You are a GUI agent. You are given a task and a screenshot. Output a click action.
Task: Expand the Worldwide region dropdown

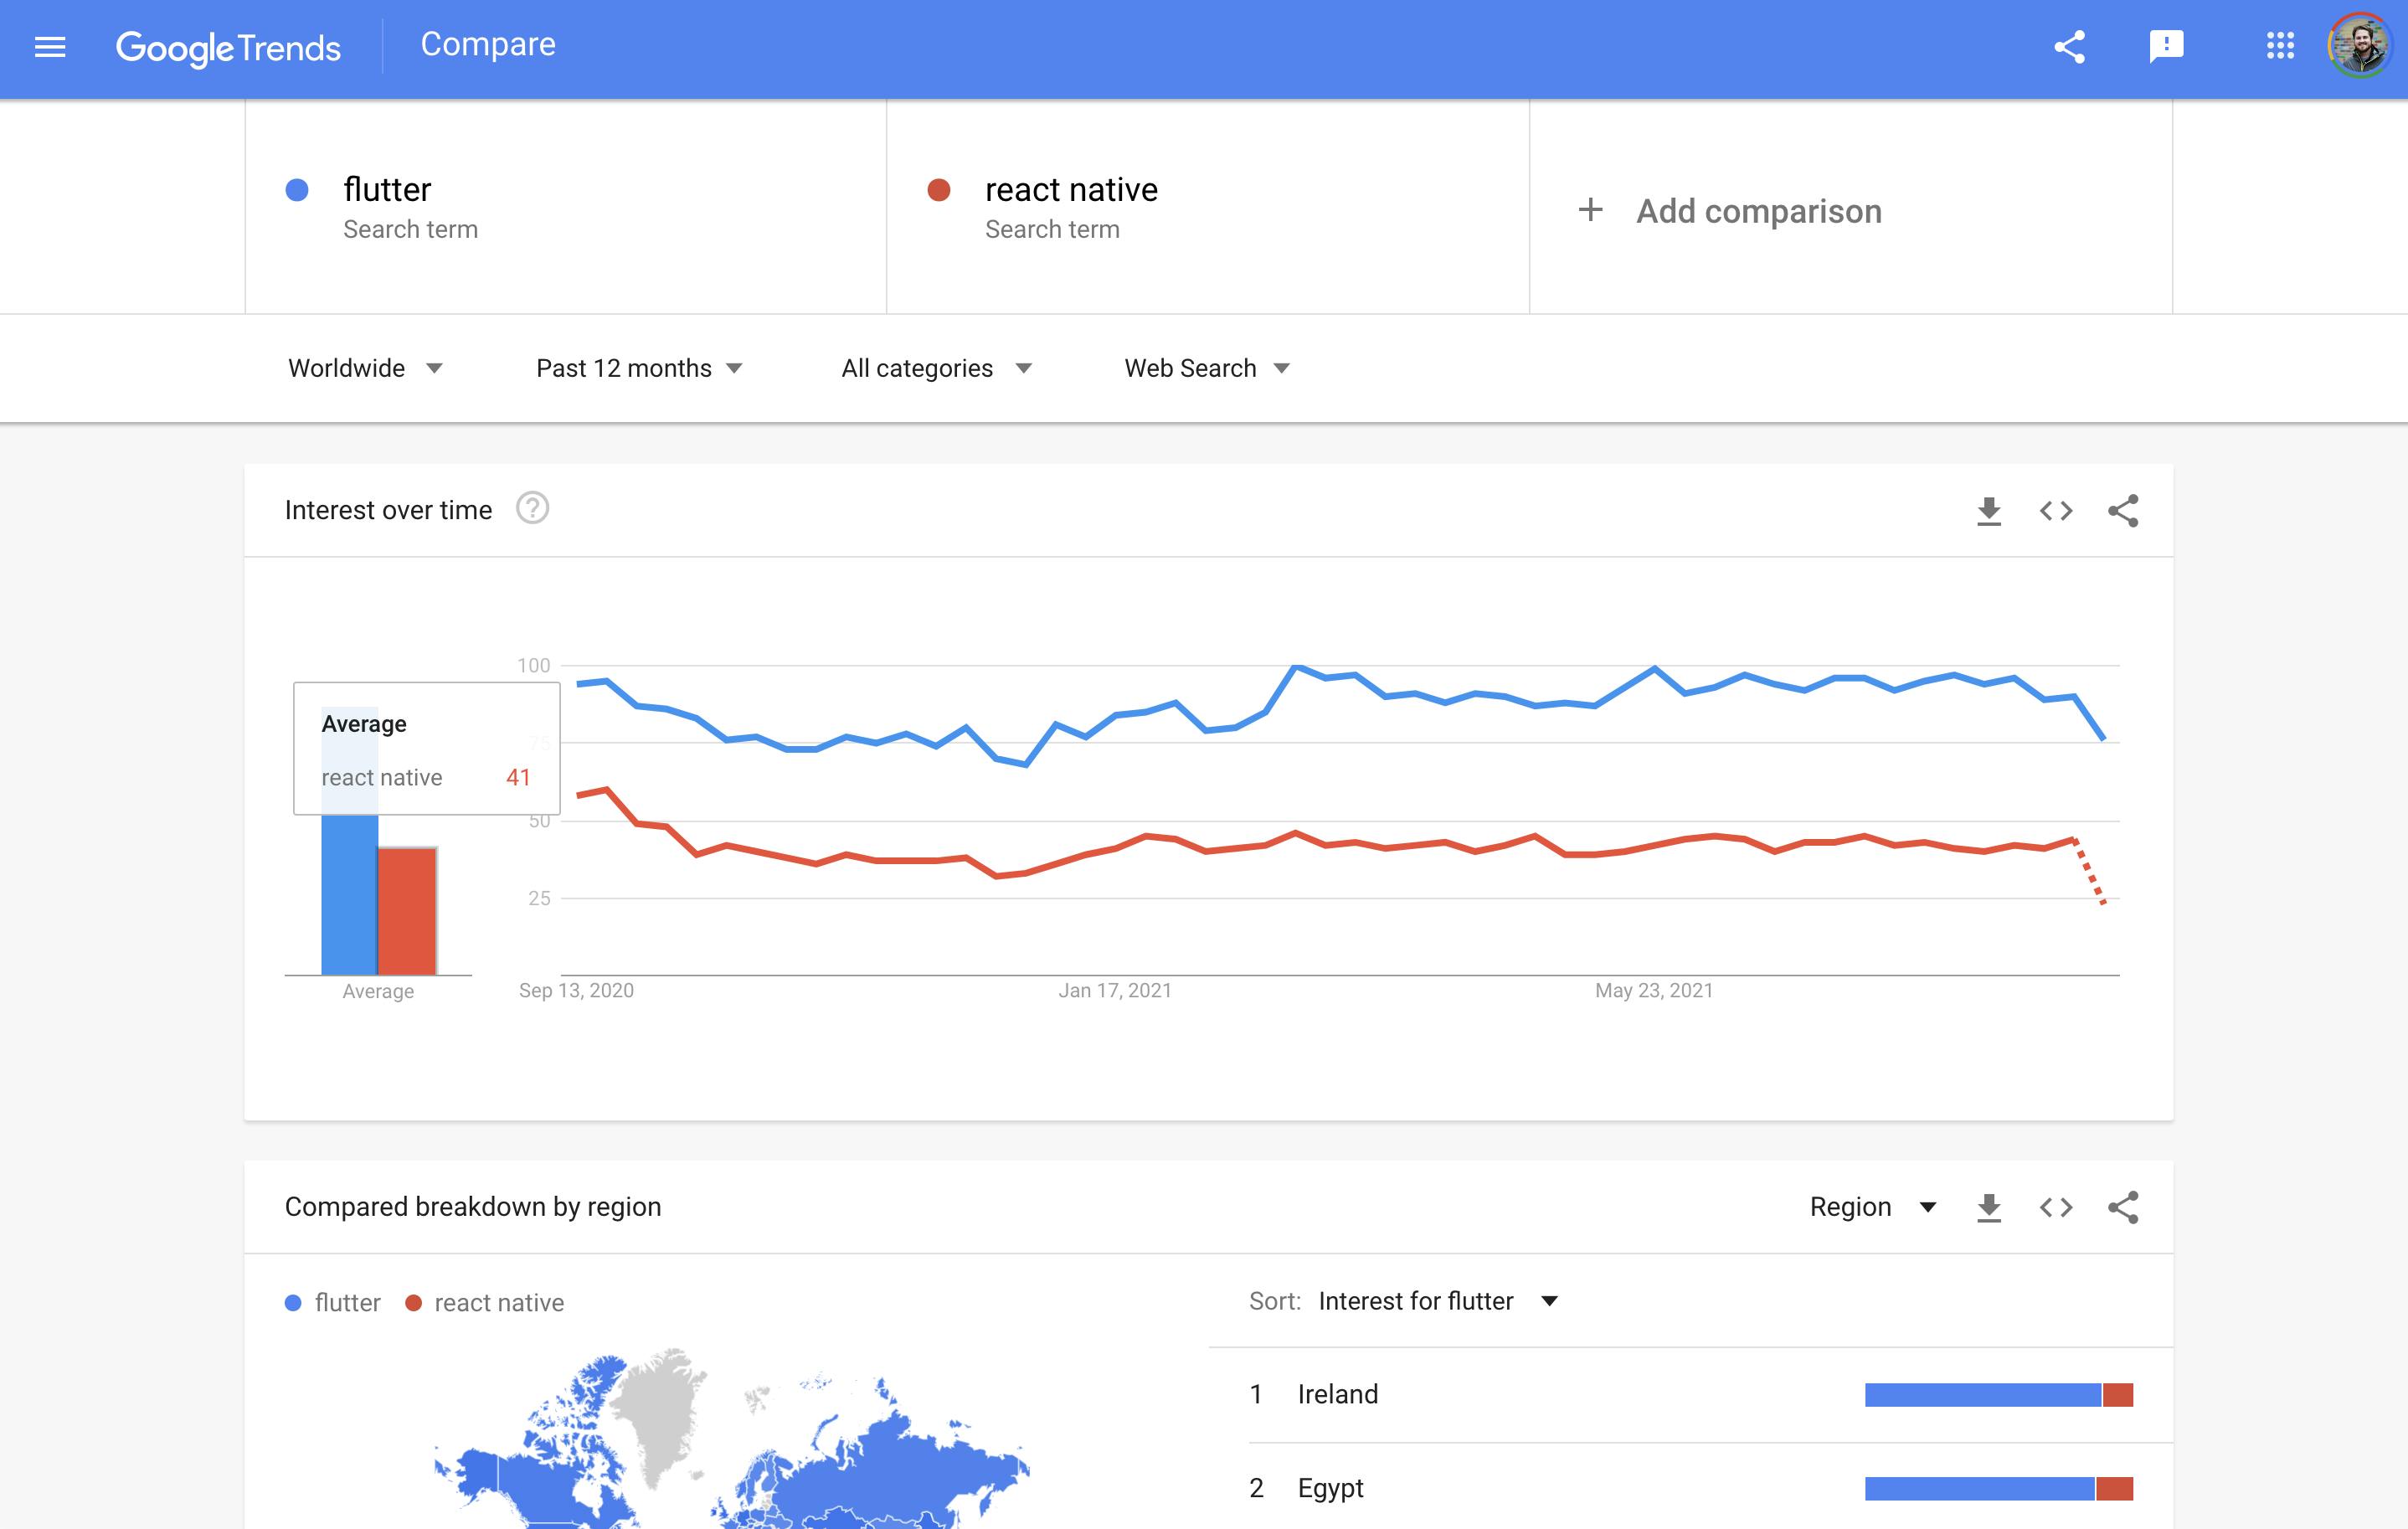click(362, 367)
